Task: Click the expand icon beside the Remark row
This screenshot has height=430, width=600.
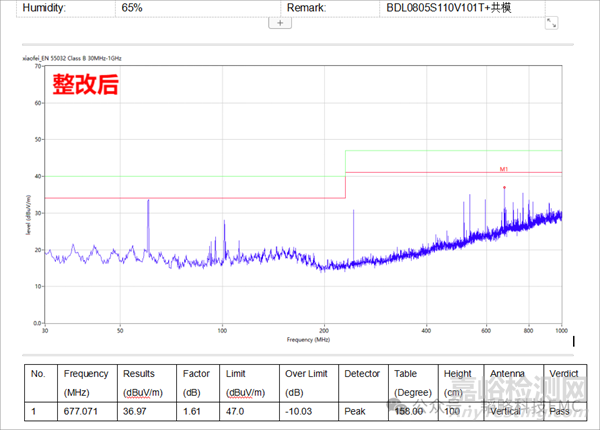Action: click(x=551, y=22)
